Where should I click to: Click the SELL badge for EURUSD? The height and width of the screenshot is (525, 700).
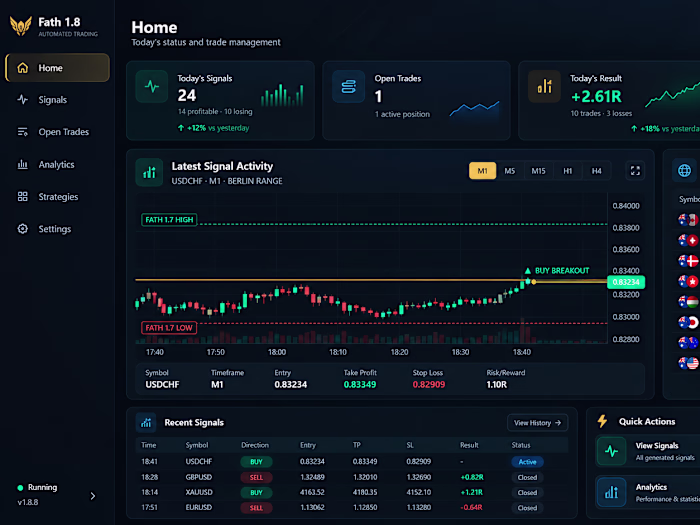tap(256, 508)
